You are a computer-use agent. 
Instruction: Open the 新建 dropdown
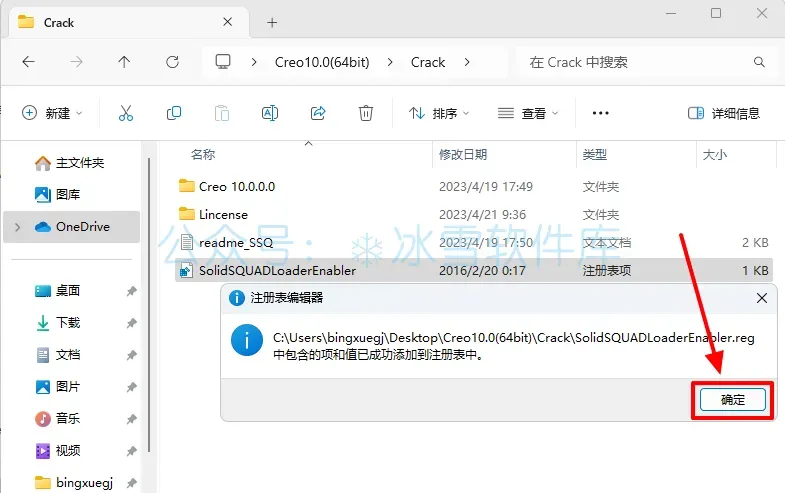(52, 113)
